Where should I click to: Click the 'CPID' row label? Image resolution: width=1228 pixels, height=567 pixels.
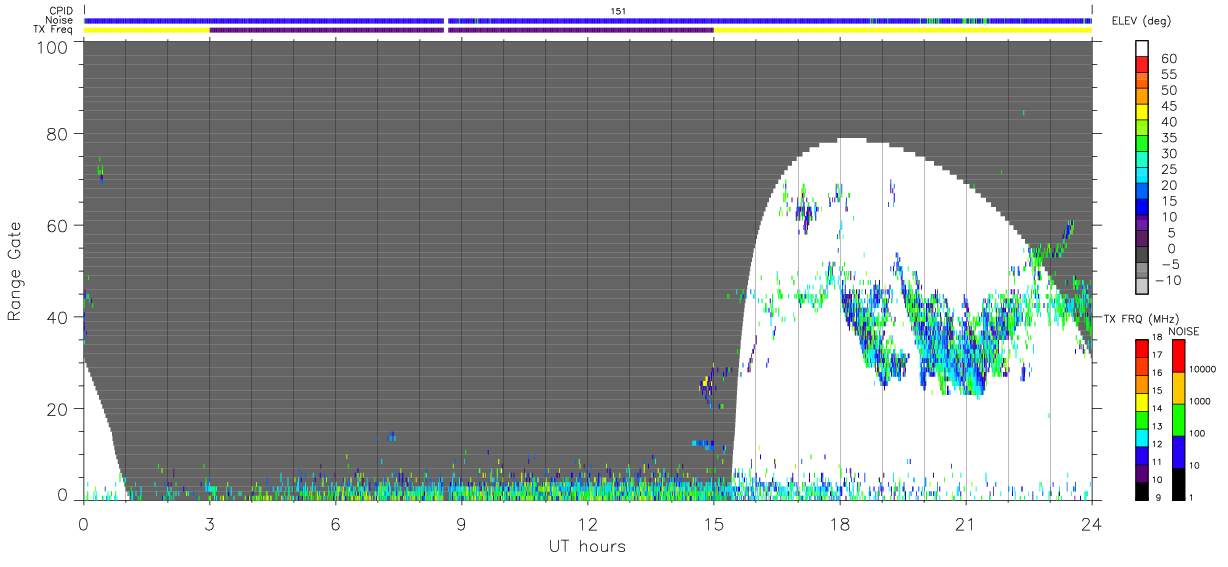click(x=60, y=11)
